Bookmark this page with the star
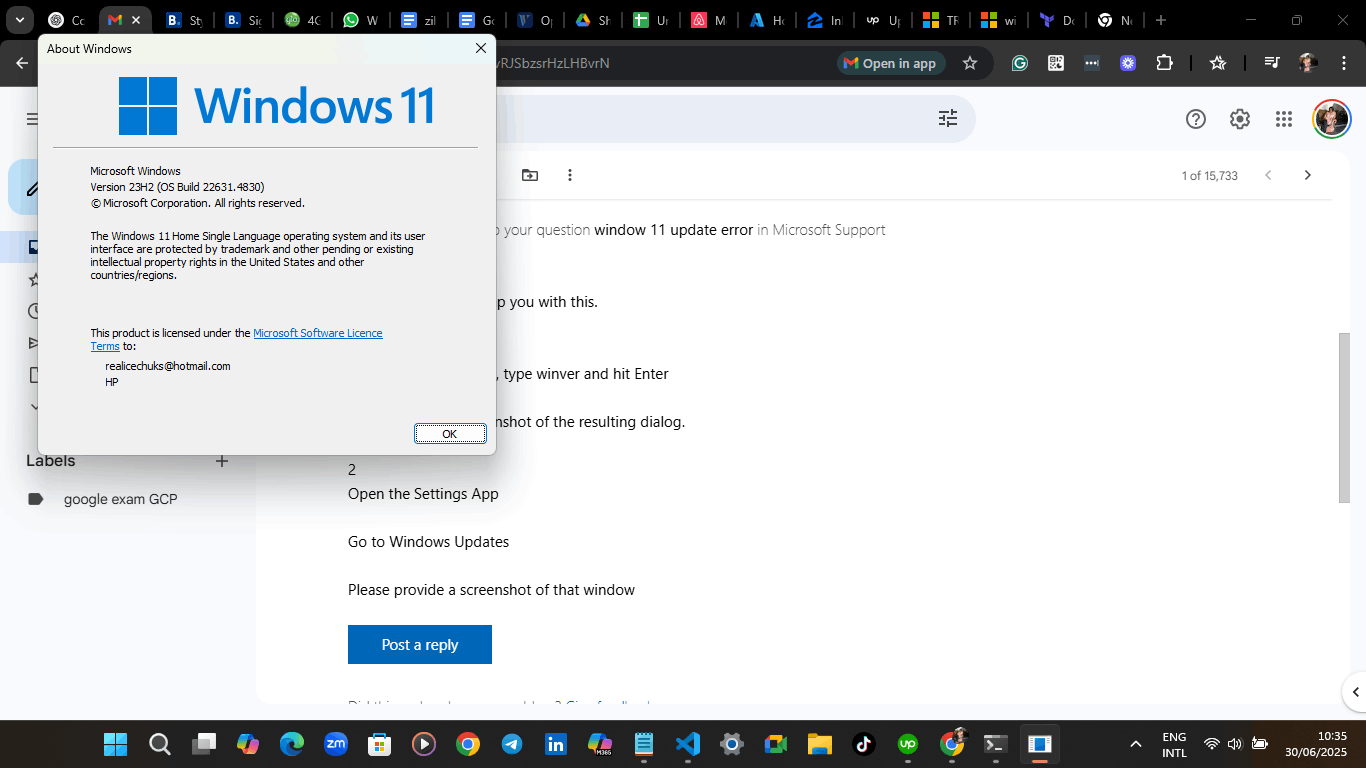 click(969, 63)
